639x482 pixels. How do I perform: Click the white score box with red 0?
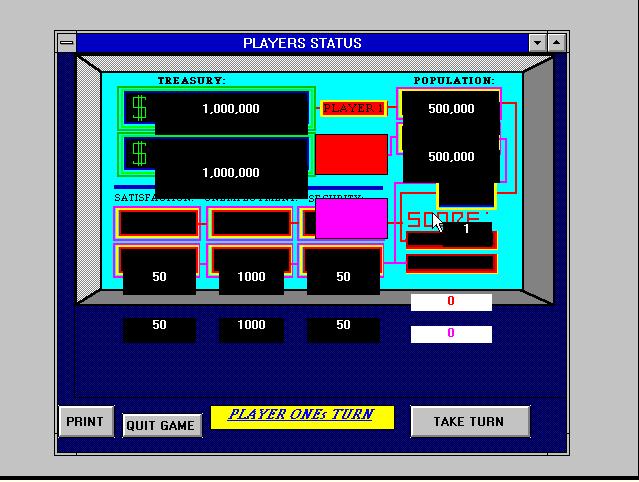click(x=451, y=301)
